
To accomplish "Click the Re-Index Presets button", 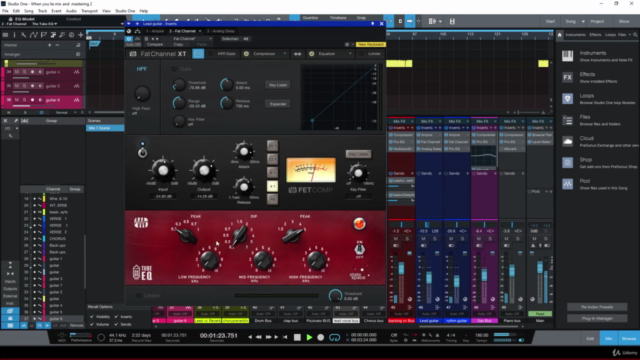I will [597, 307].
